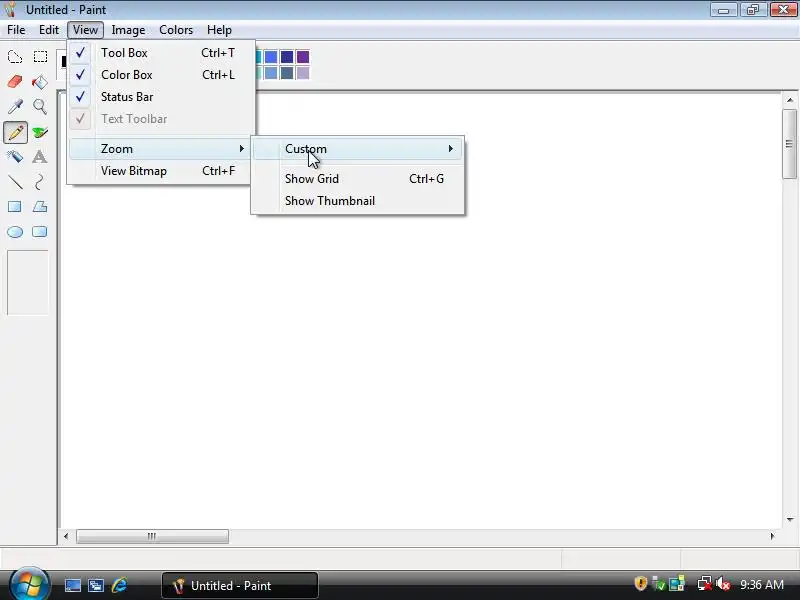Click the Paint icon in title bar
Screen dimensions: 800x600
tap(11, 10)
